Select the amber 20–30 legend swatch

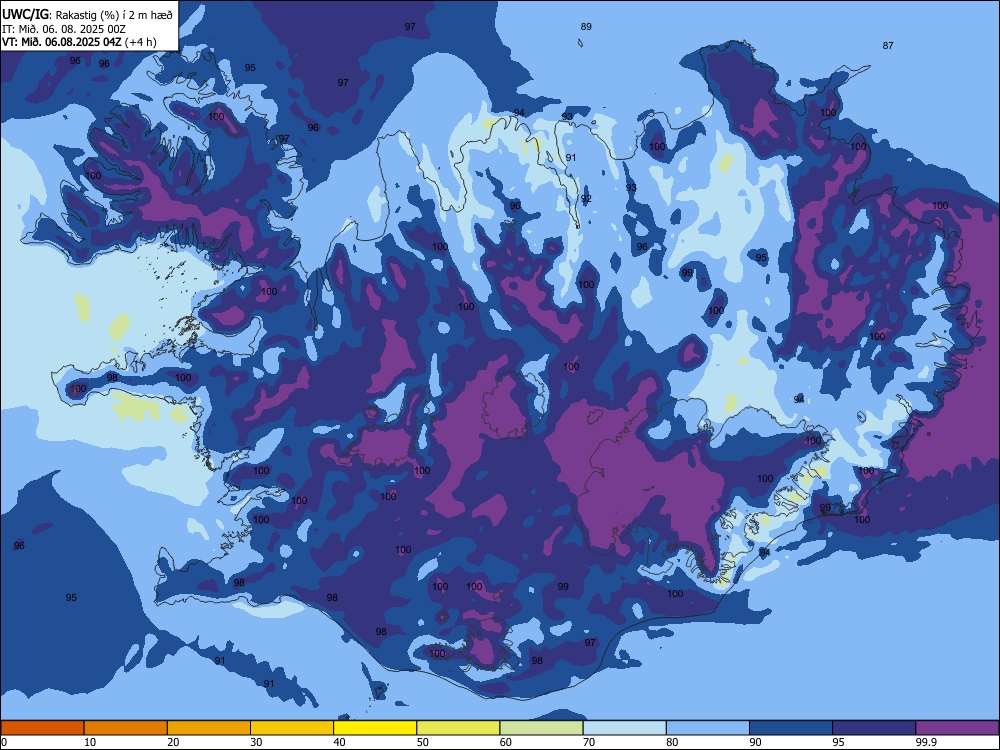(209, 728)
